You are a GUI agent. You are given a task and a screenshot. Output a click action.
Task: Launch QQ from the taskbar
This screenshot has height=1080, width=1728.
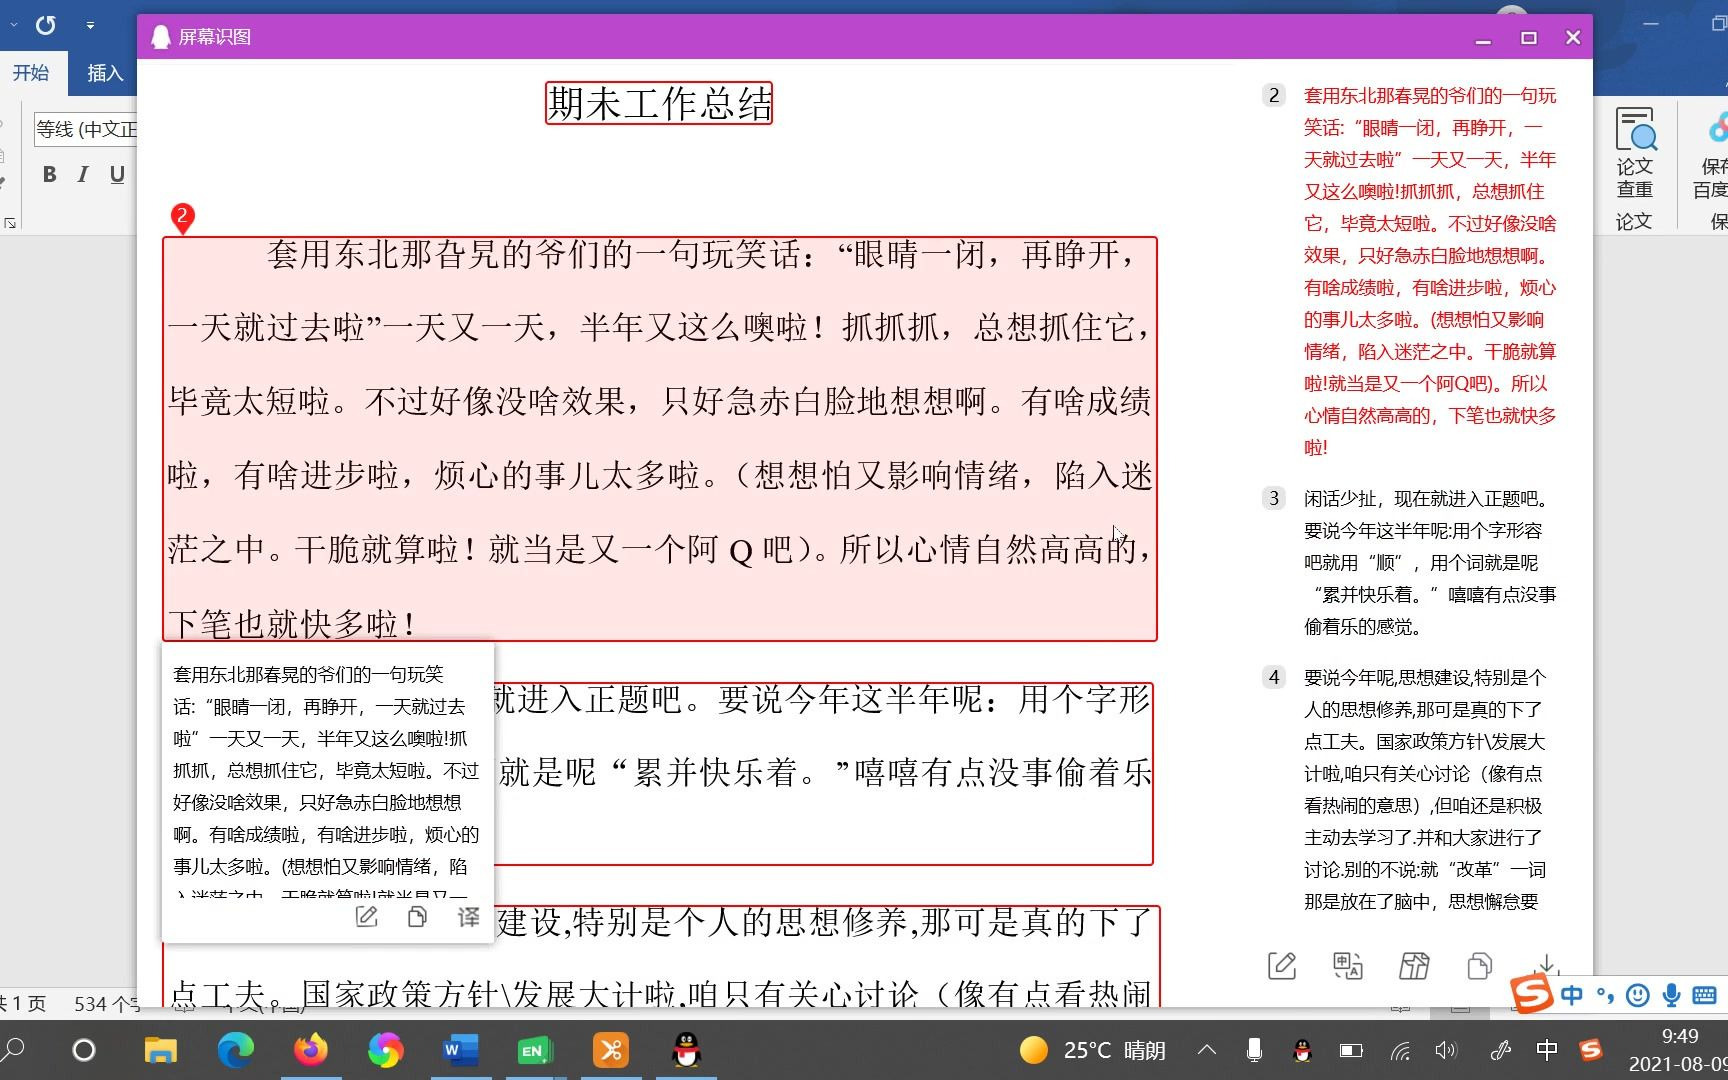(x=685, y=1050)
